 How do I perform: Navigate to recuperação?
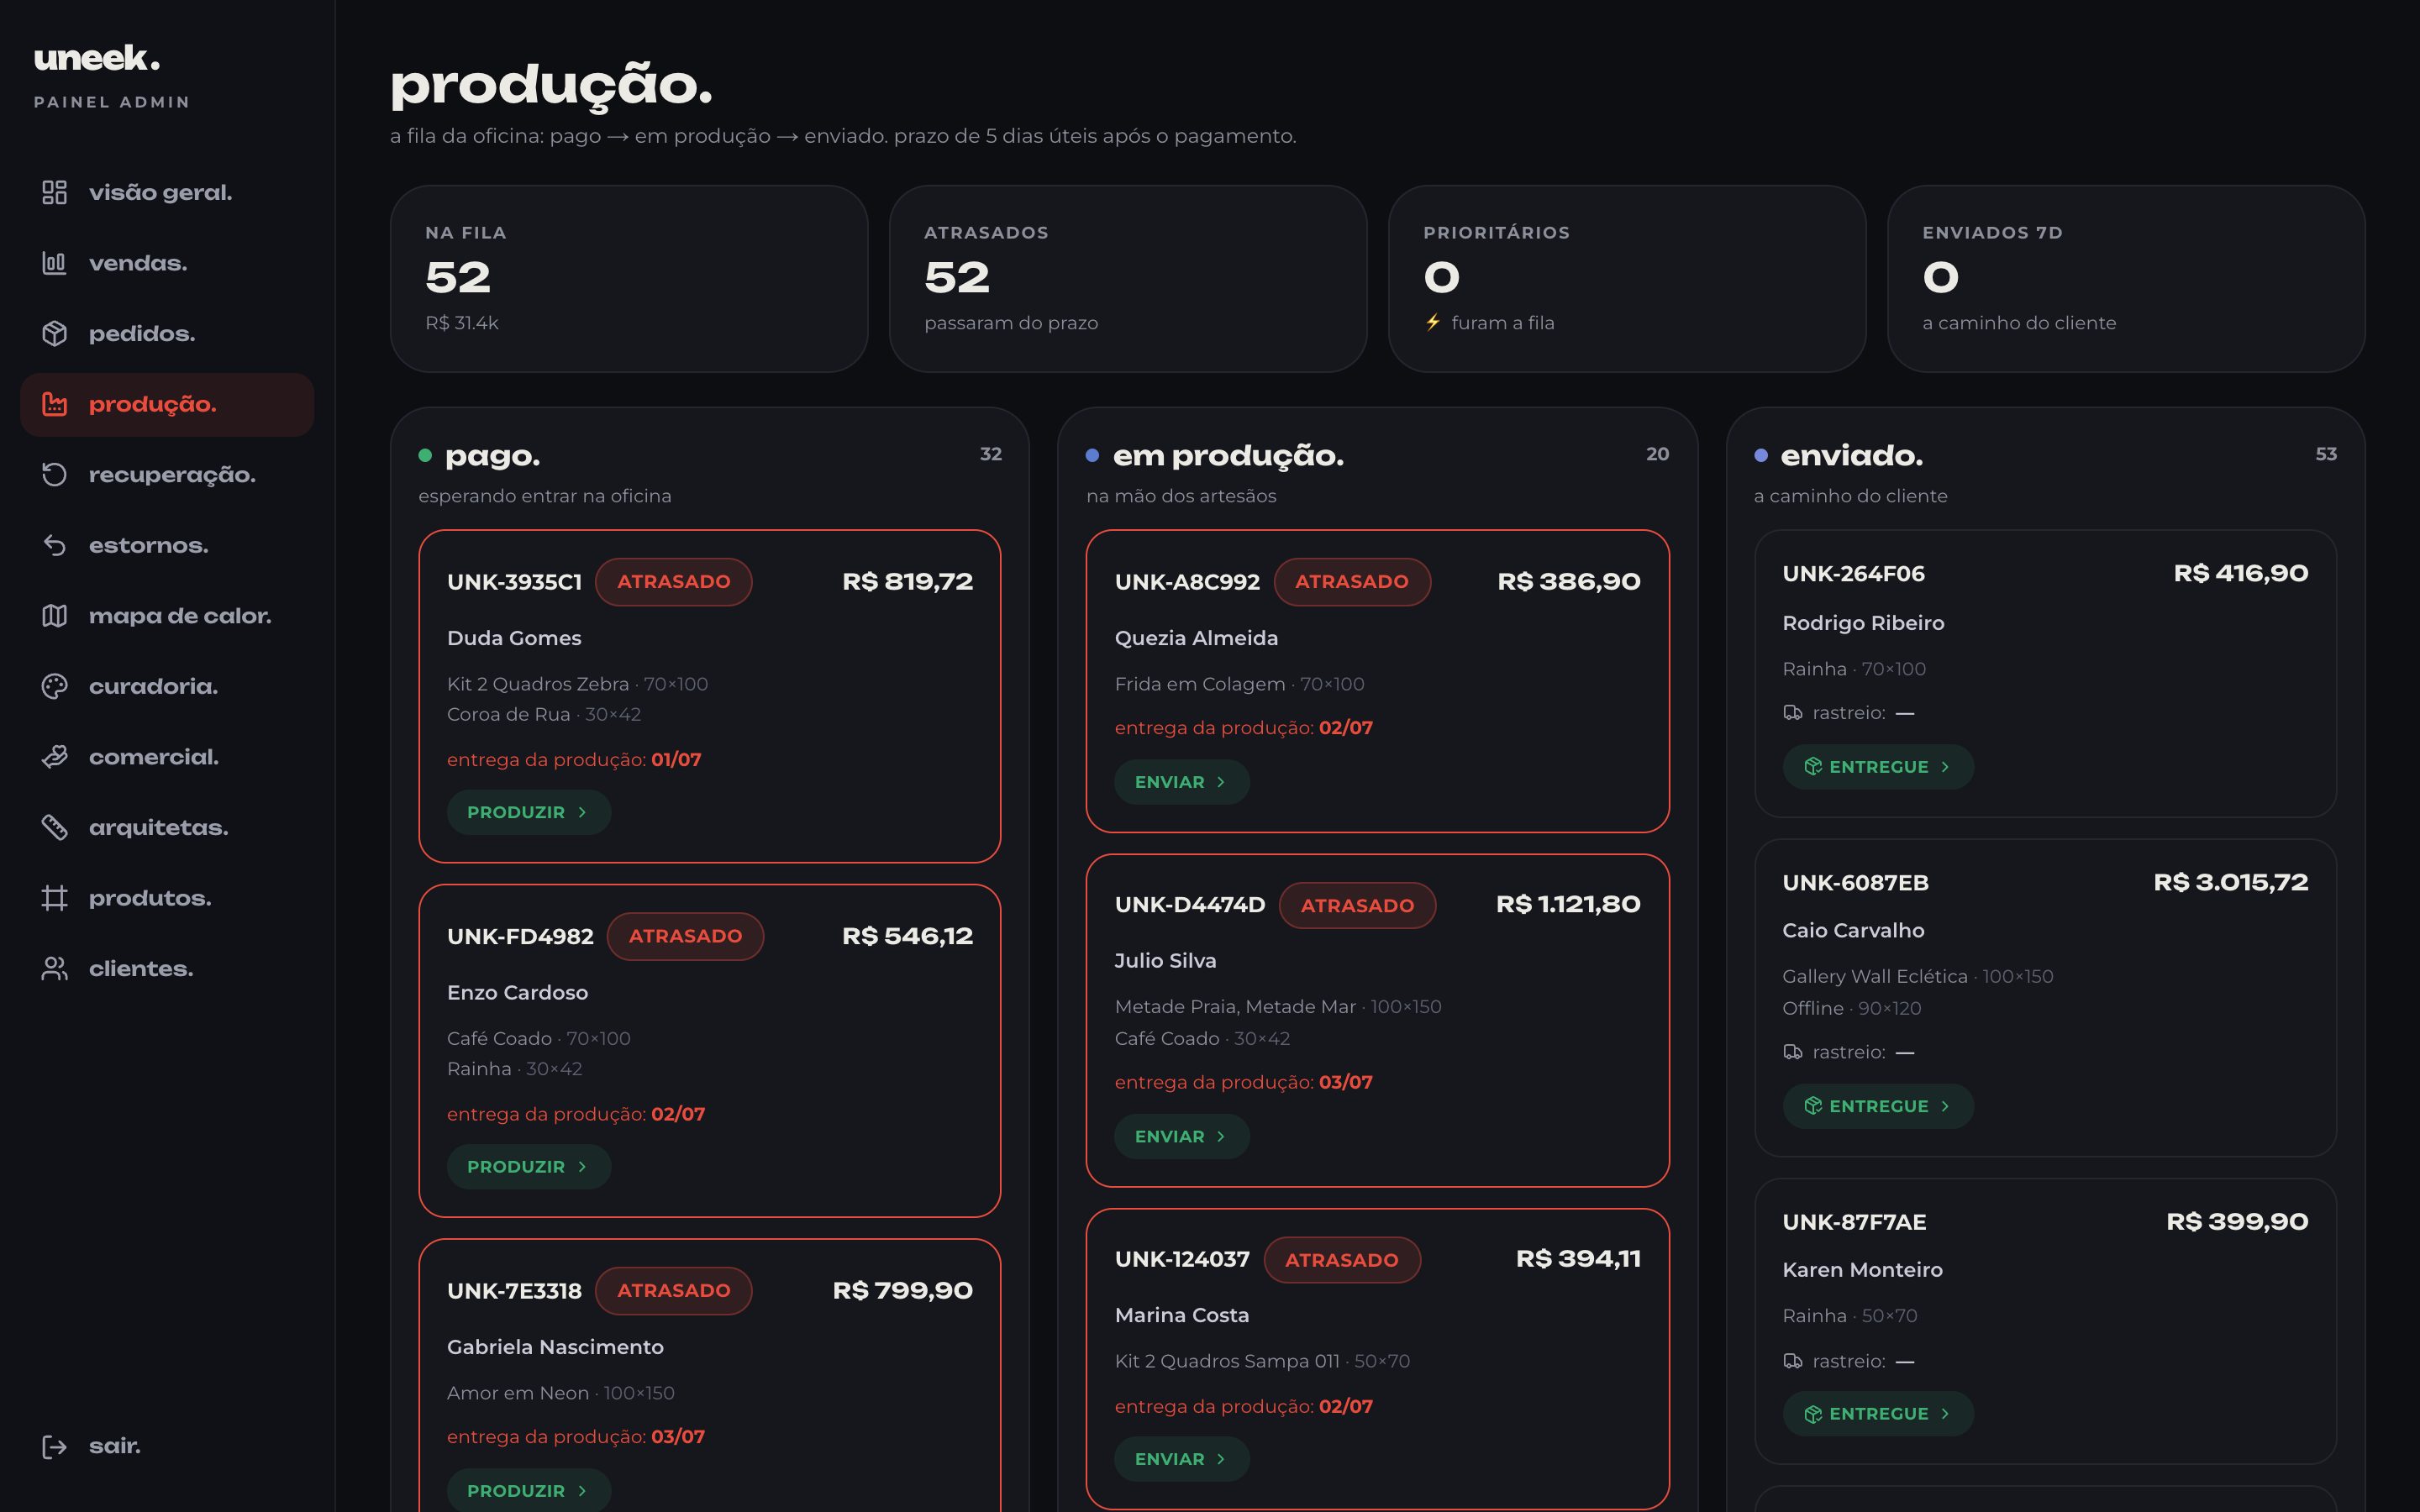tap(167, 474)
